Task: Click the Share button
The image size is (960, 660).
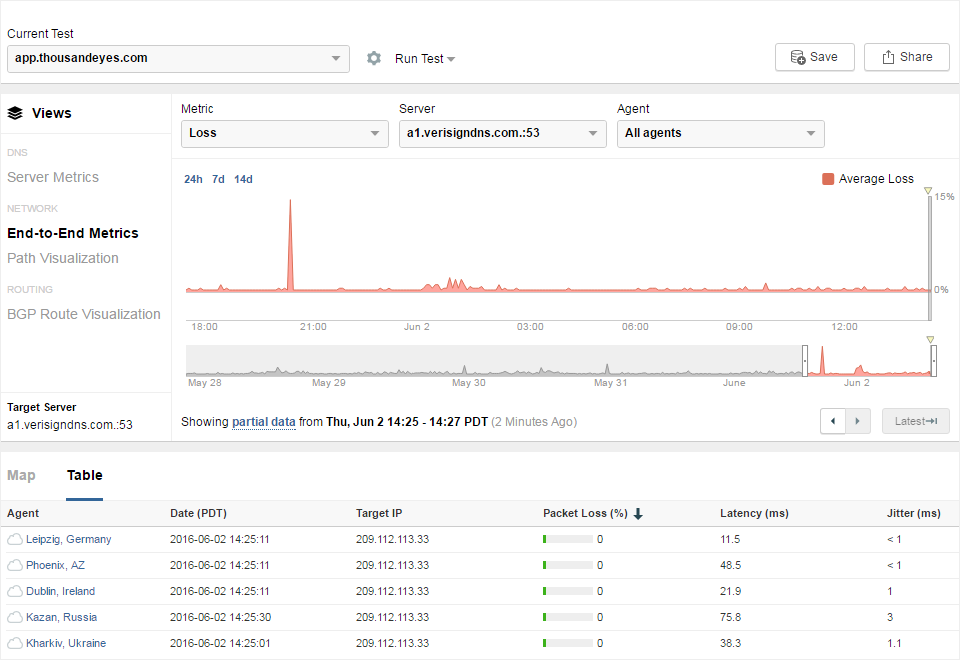Action: coord(906,57)
